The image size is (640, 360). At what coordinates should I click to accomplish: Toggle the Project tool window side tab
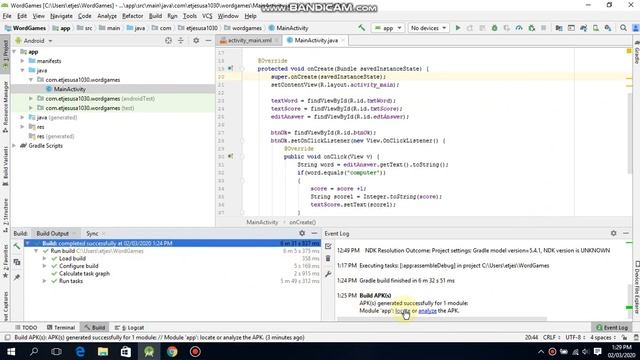click(x=5, y=53)
